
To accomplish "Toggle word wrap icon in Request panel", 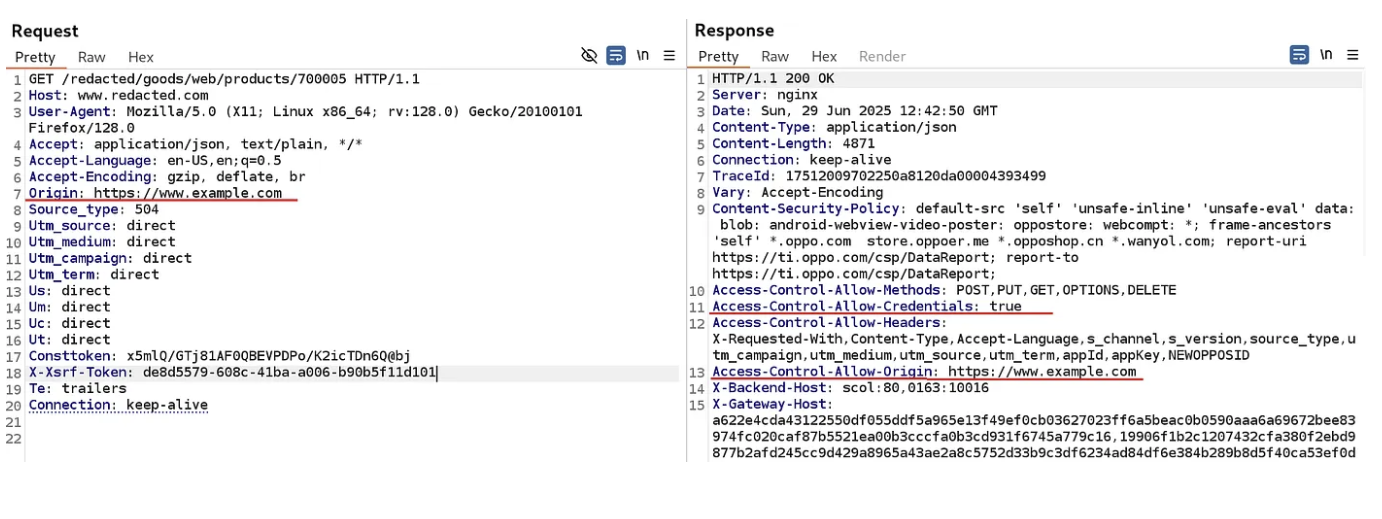I will 616,56.
